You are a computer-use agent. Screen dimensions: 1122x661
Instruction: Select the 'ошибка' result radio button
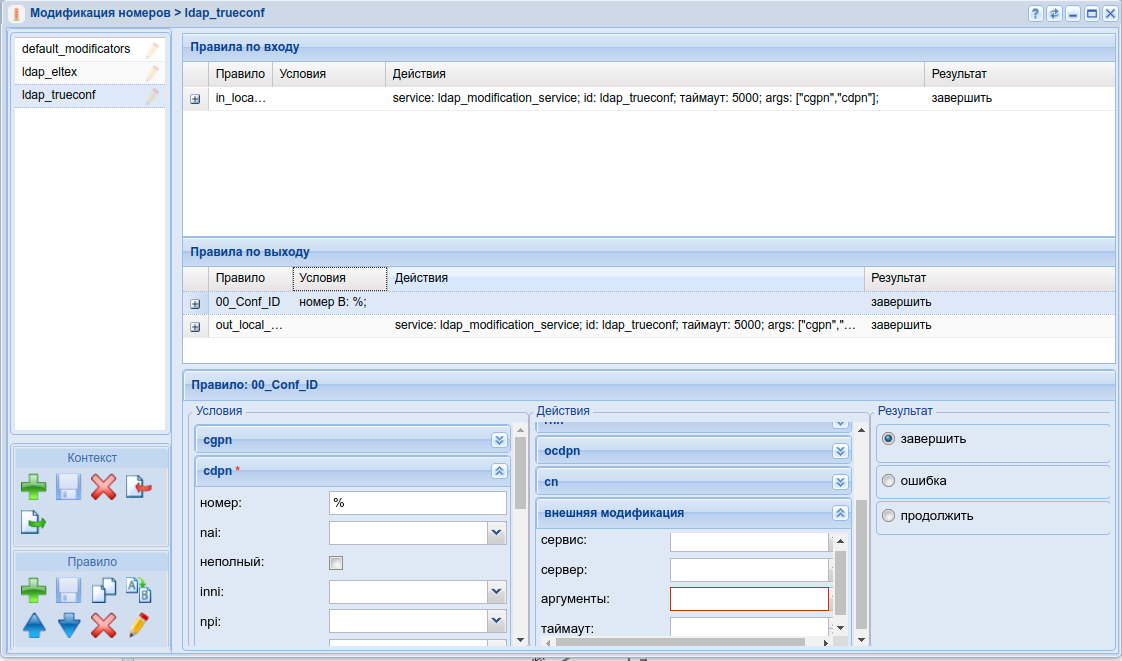[x=888, y=481]
